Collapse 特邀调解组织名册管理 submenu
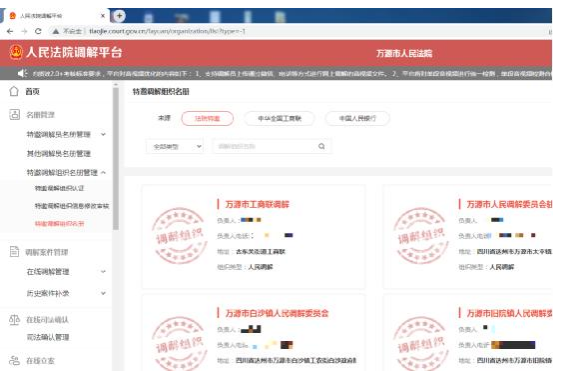 pos(104,172)
